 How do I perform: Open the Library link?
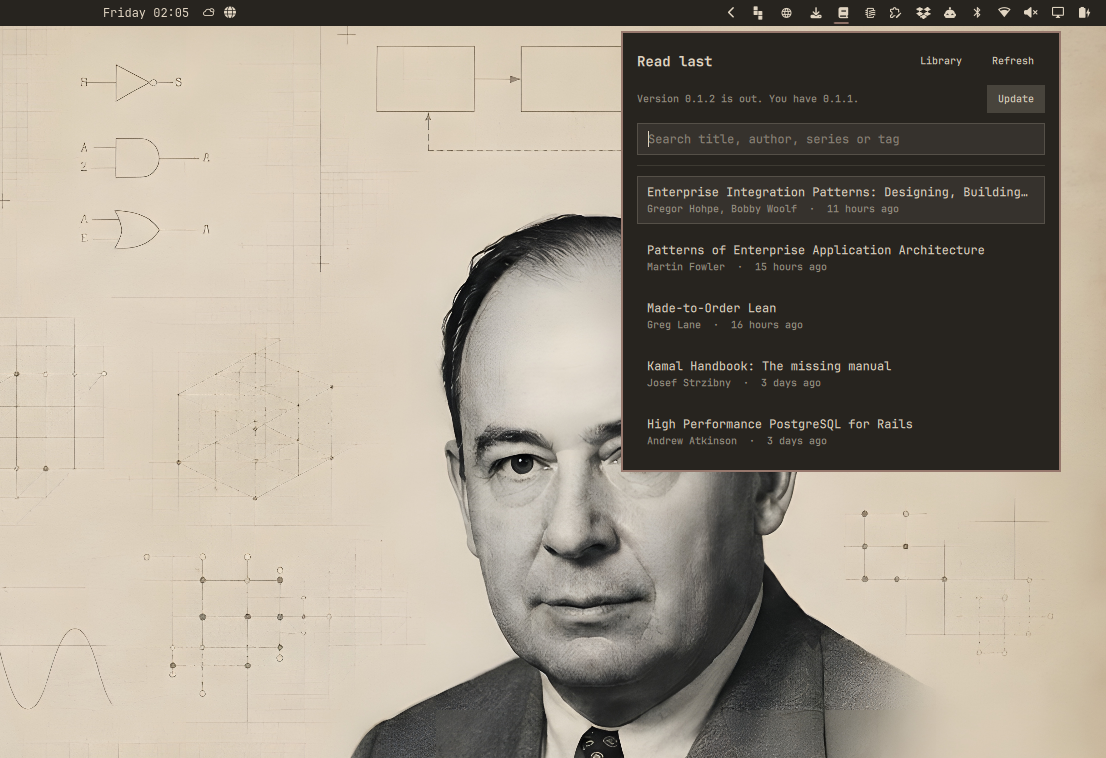[940, 61]
